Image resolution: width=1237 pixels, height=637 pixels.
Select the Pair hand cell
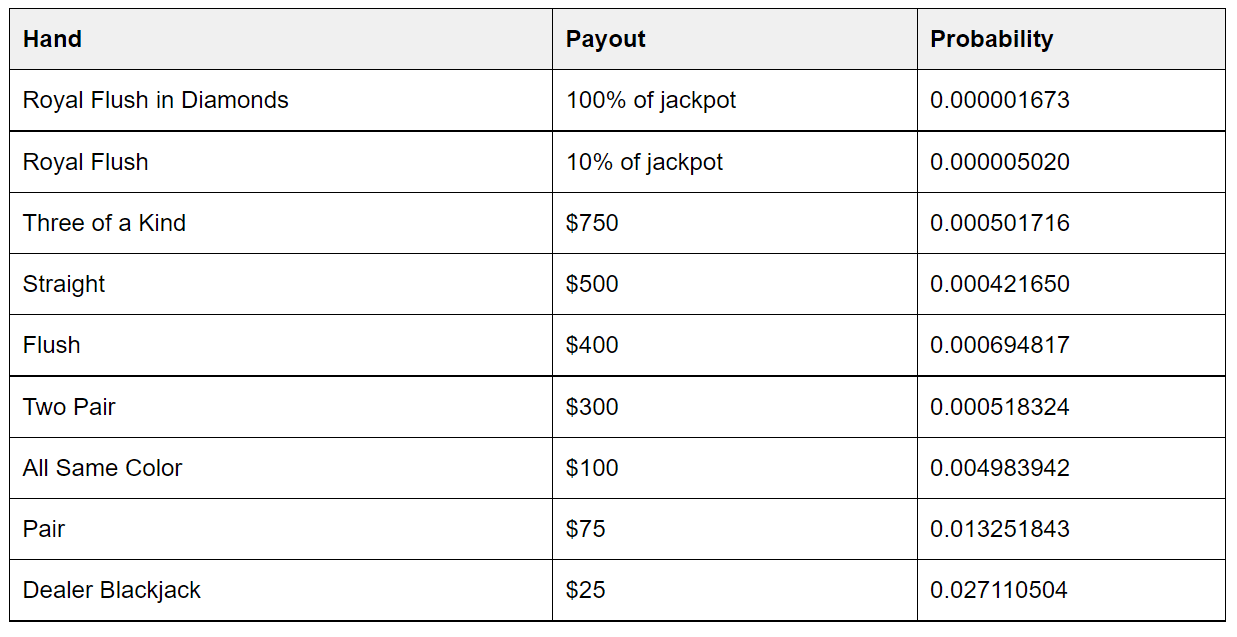click(281, 529)
